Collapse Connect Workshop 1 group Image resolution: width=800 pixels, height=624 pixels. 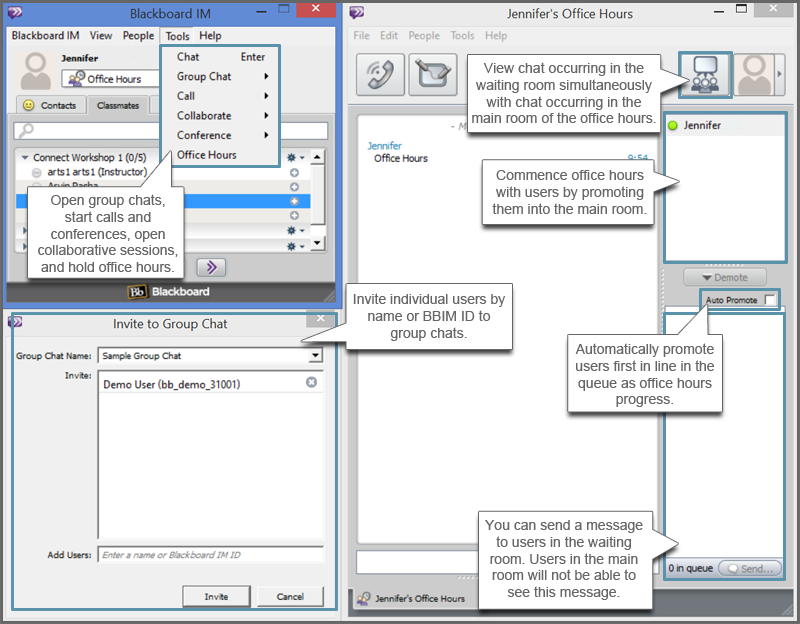(24, 158)
